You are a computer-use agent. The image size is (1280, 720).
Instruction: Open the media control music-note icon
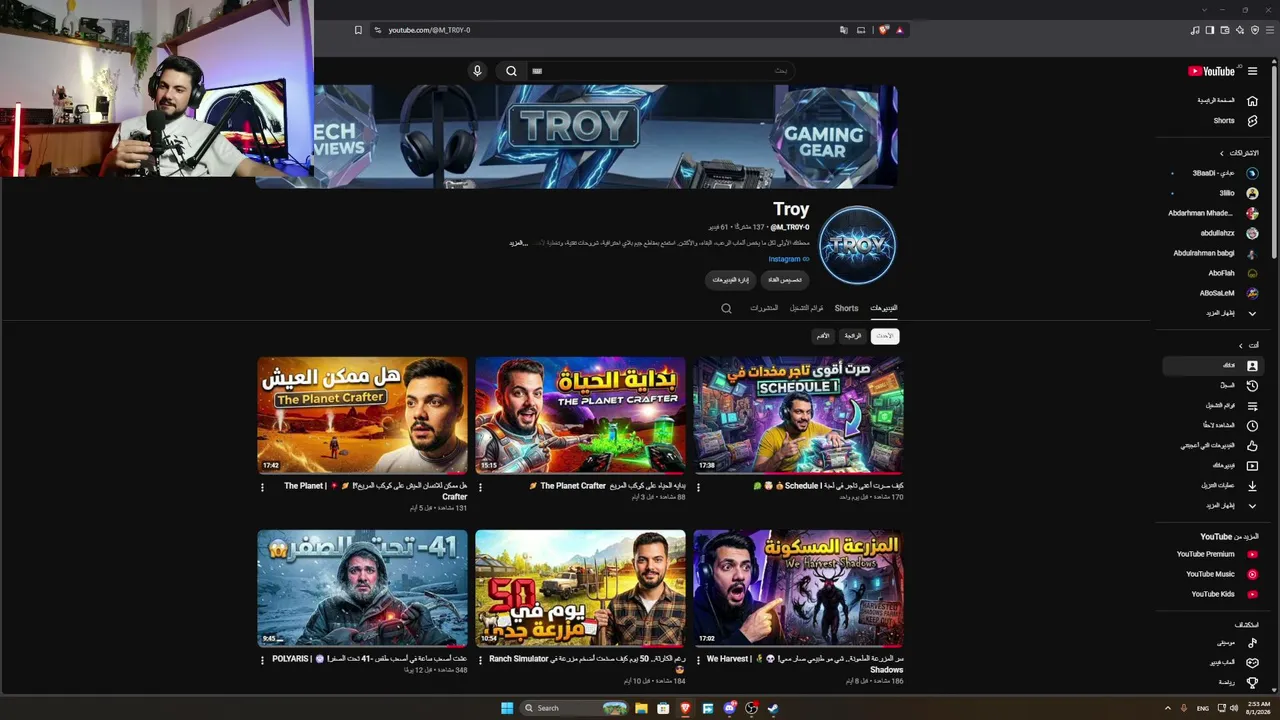(x=1195, y=30)
